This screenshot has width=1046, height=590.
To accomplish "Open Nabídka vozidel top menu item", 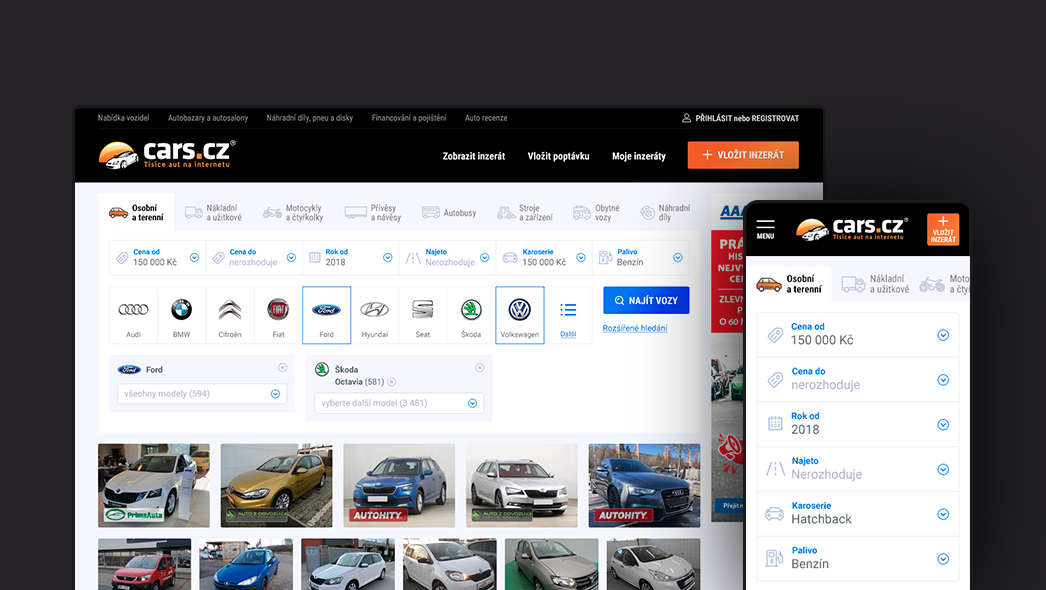I will click(123, 118).
